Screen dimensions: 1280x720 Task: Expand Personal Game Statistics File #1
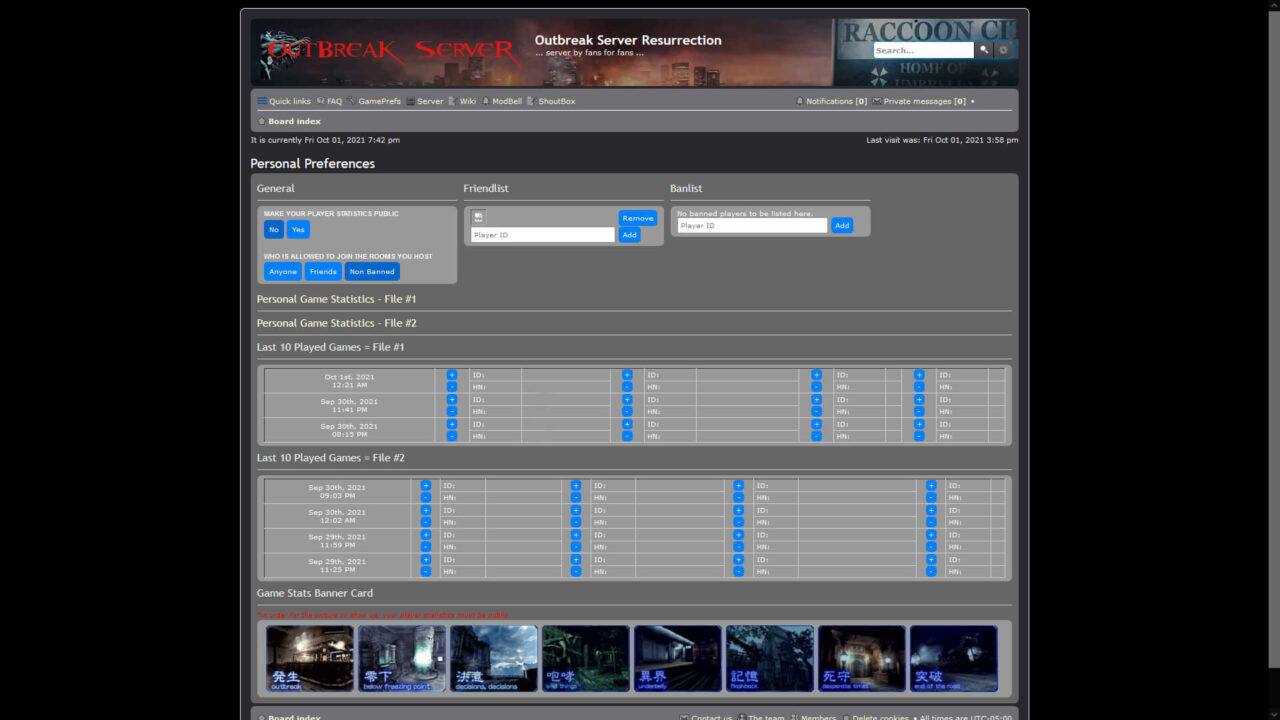coord(336,299)
